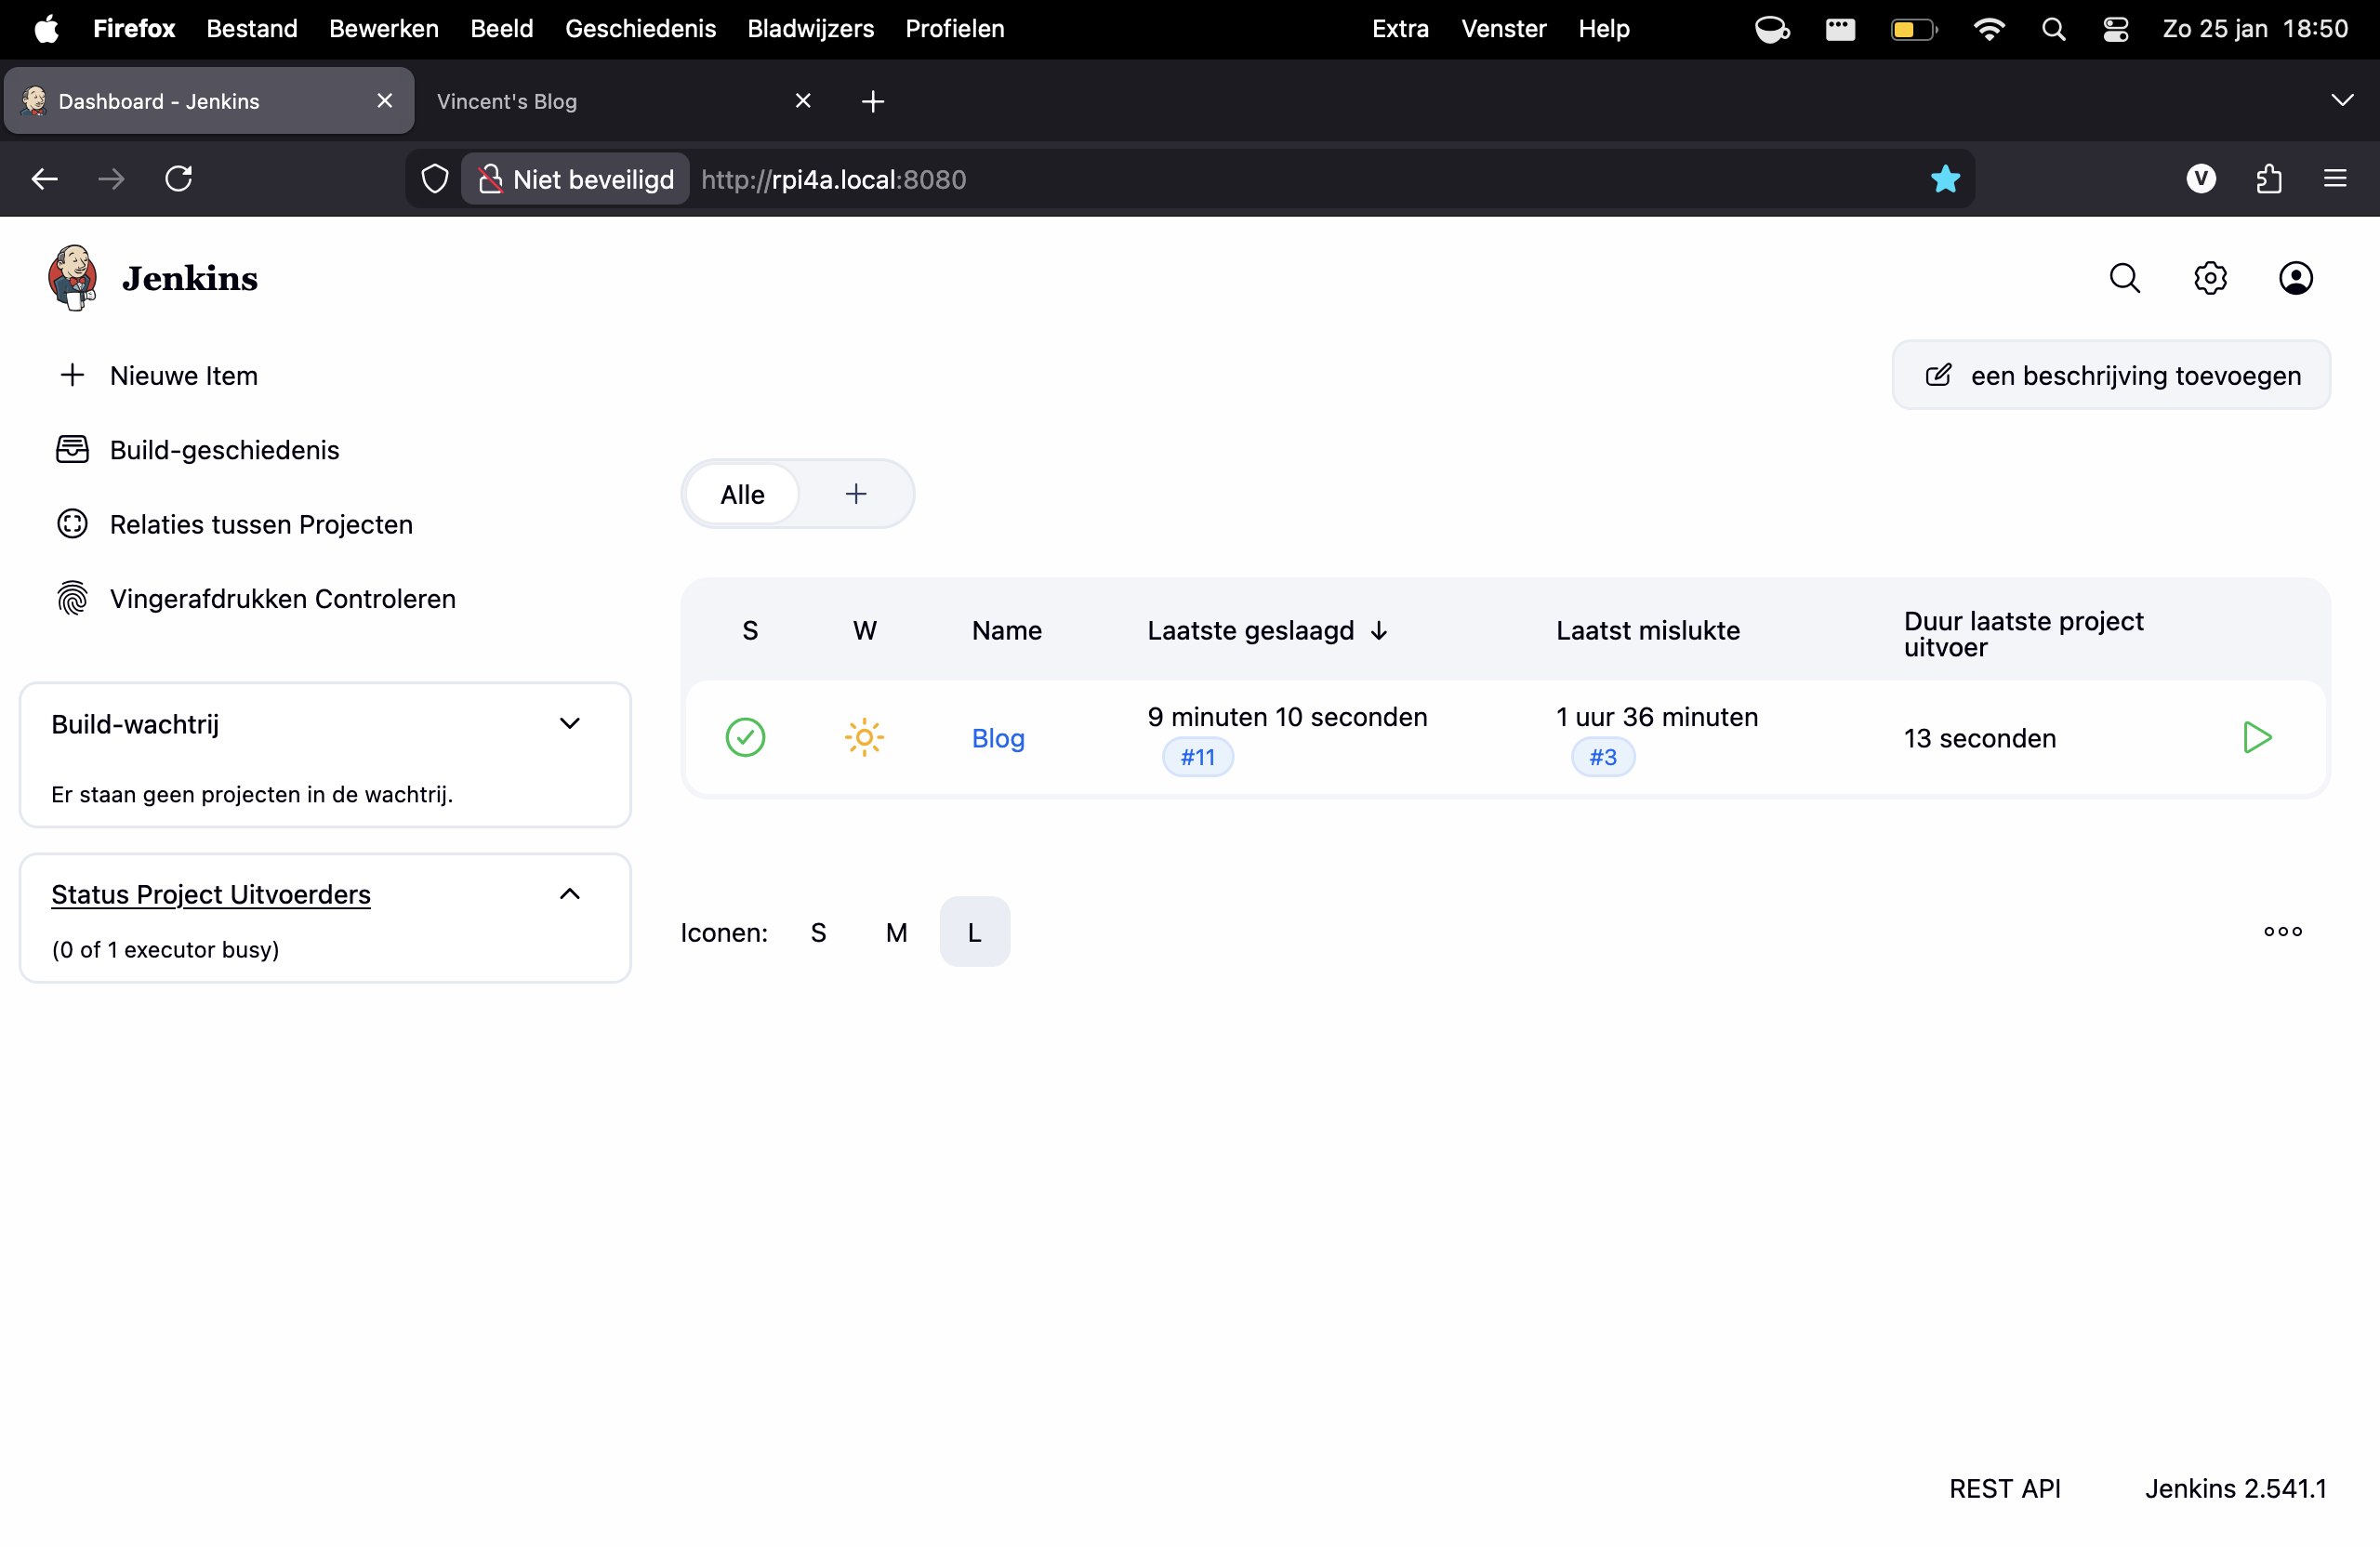Open the user profile icon
2380x1547 pixels.
pos(2296,277)
